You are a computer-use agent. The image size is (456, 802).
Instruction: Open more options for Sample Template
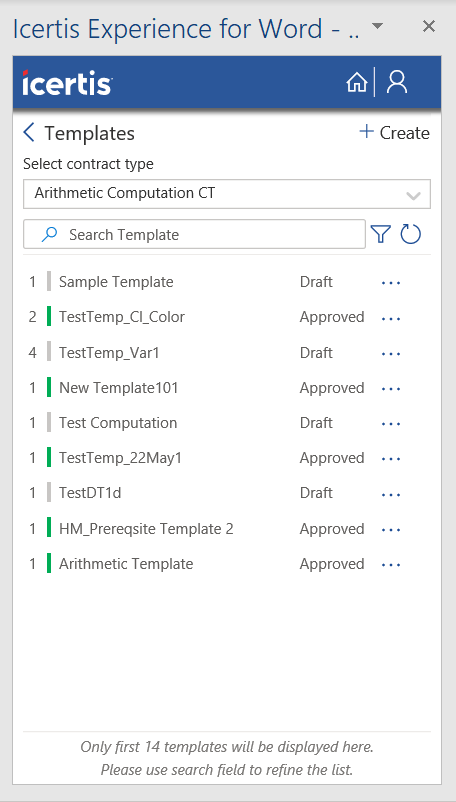pyautogui.click(x=391, y=282)
